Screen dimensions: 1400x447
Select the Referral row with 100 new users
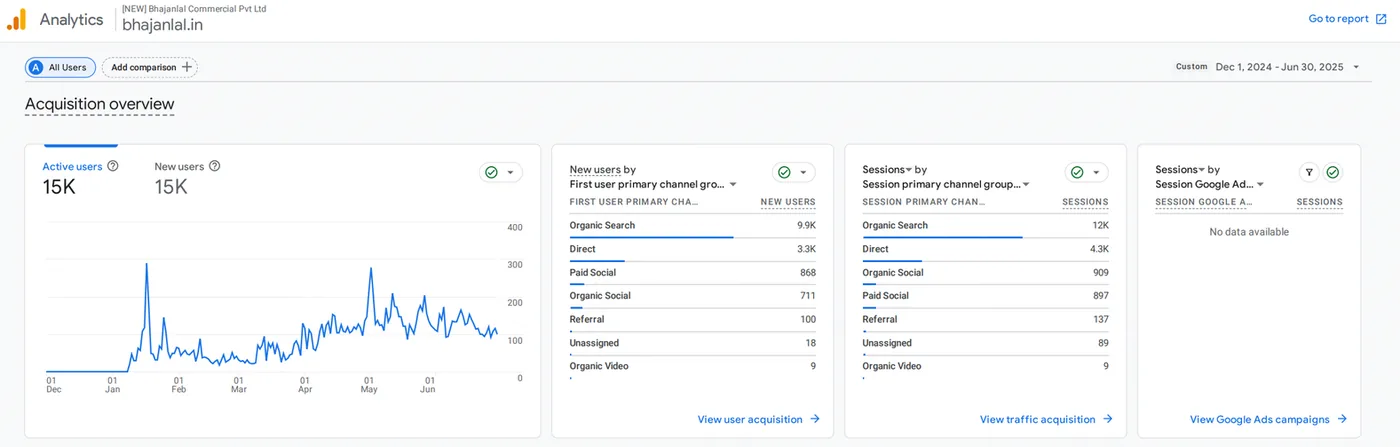click(x=693, y=320)
